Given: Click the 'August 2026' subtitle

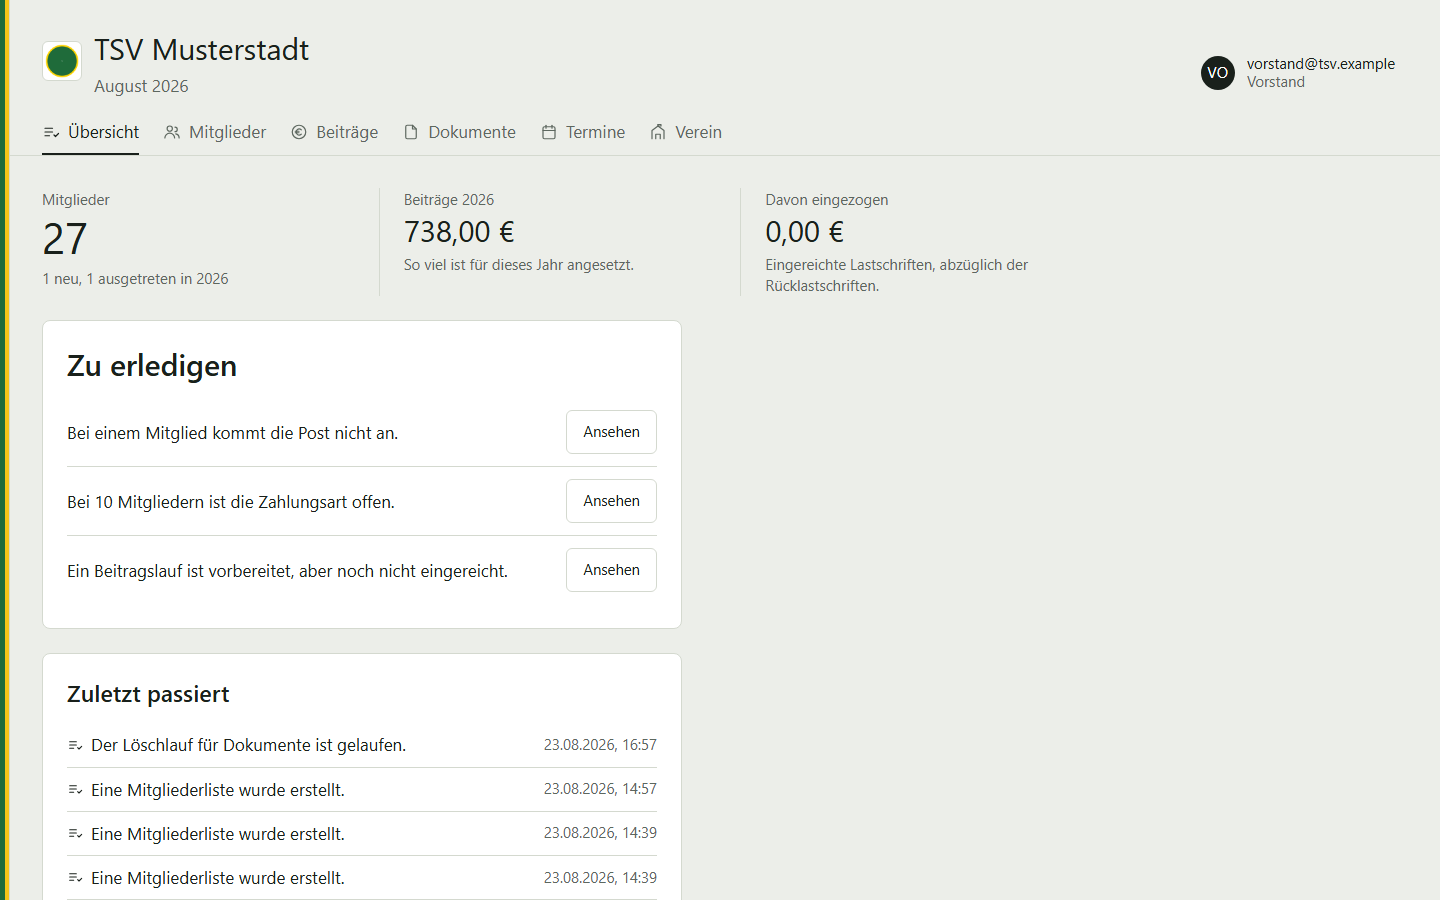Looking at the screenshot, I should pos(141,86).
